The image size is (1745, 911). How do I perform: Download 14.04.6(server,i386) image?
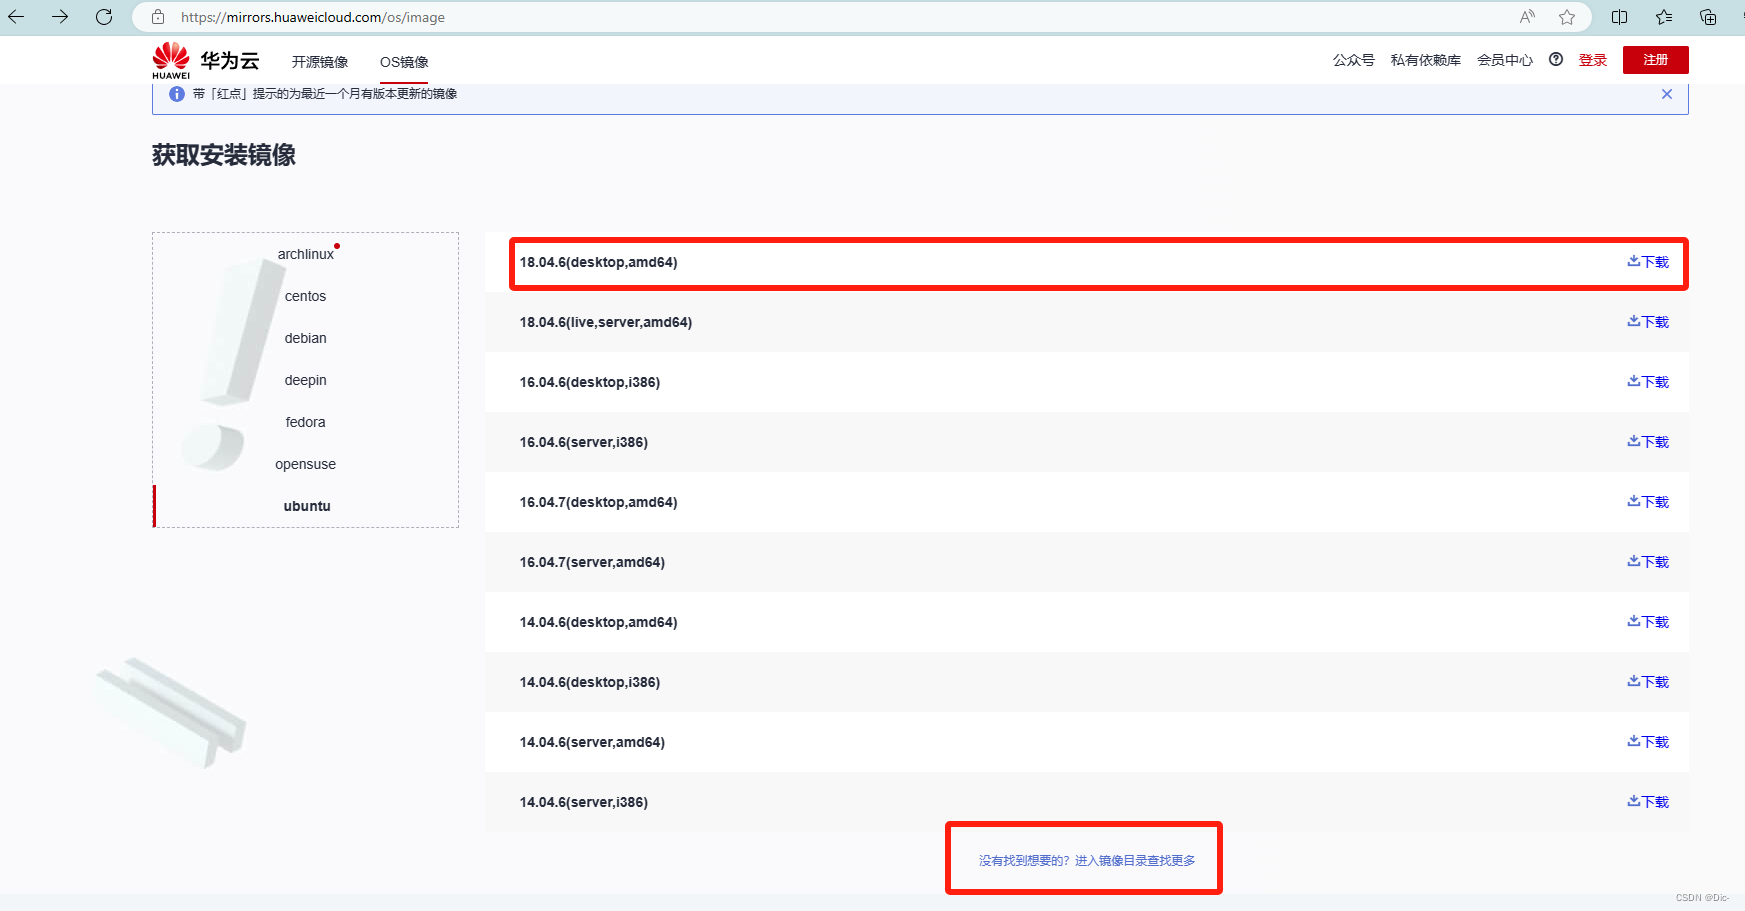1648,802
